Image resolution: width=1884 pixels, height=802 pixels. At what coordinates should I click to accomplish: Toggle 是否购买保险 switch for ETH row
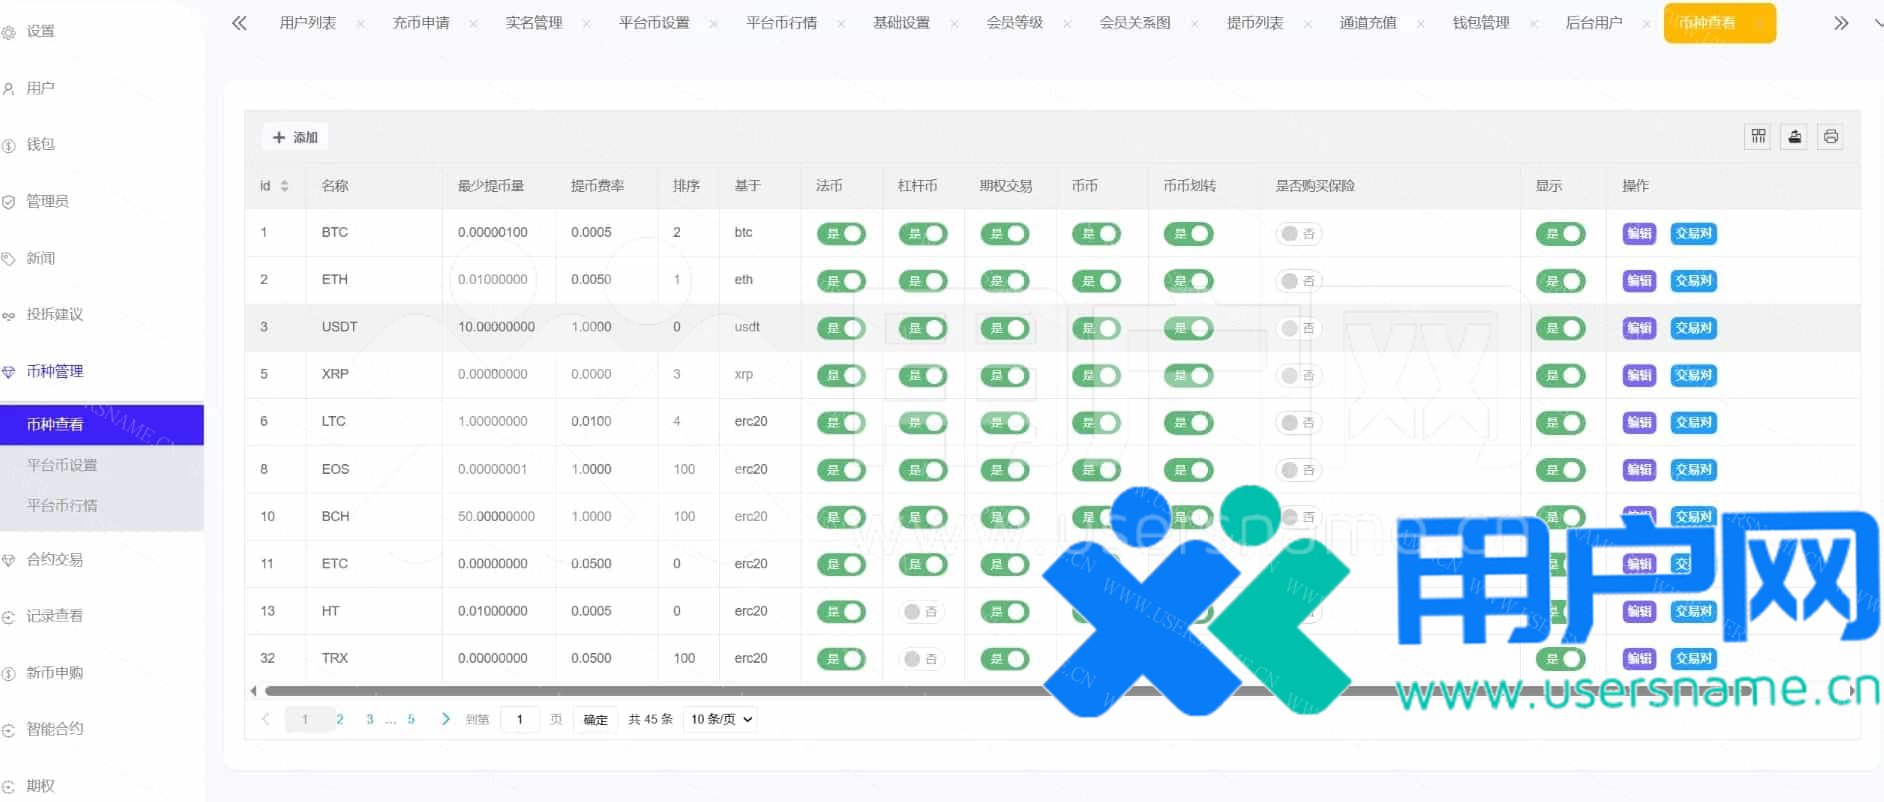[1298, 281]
